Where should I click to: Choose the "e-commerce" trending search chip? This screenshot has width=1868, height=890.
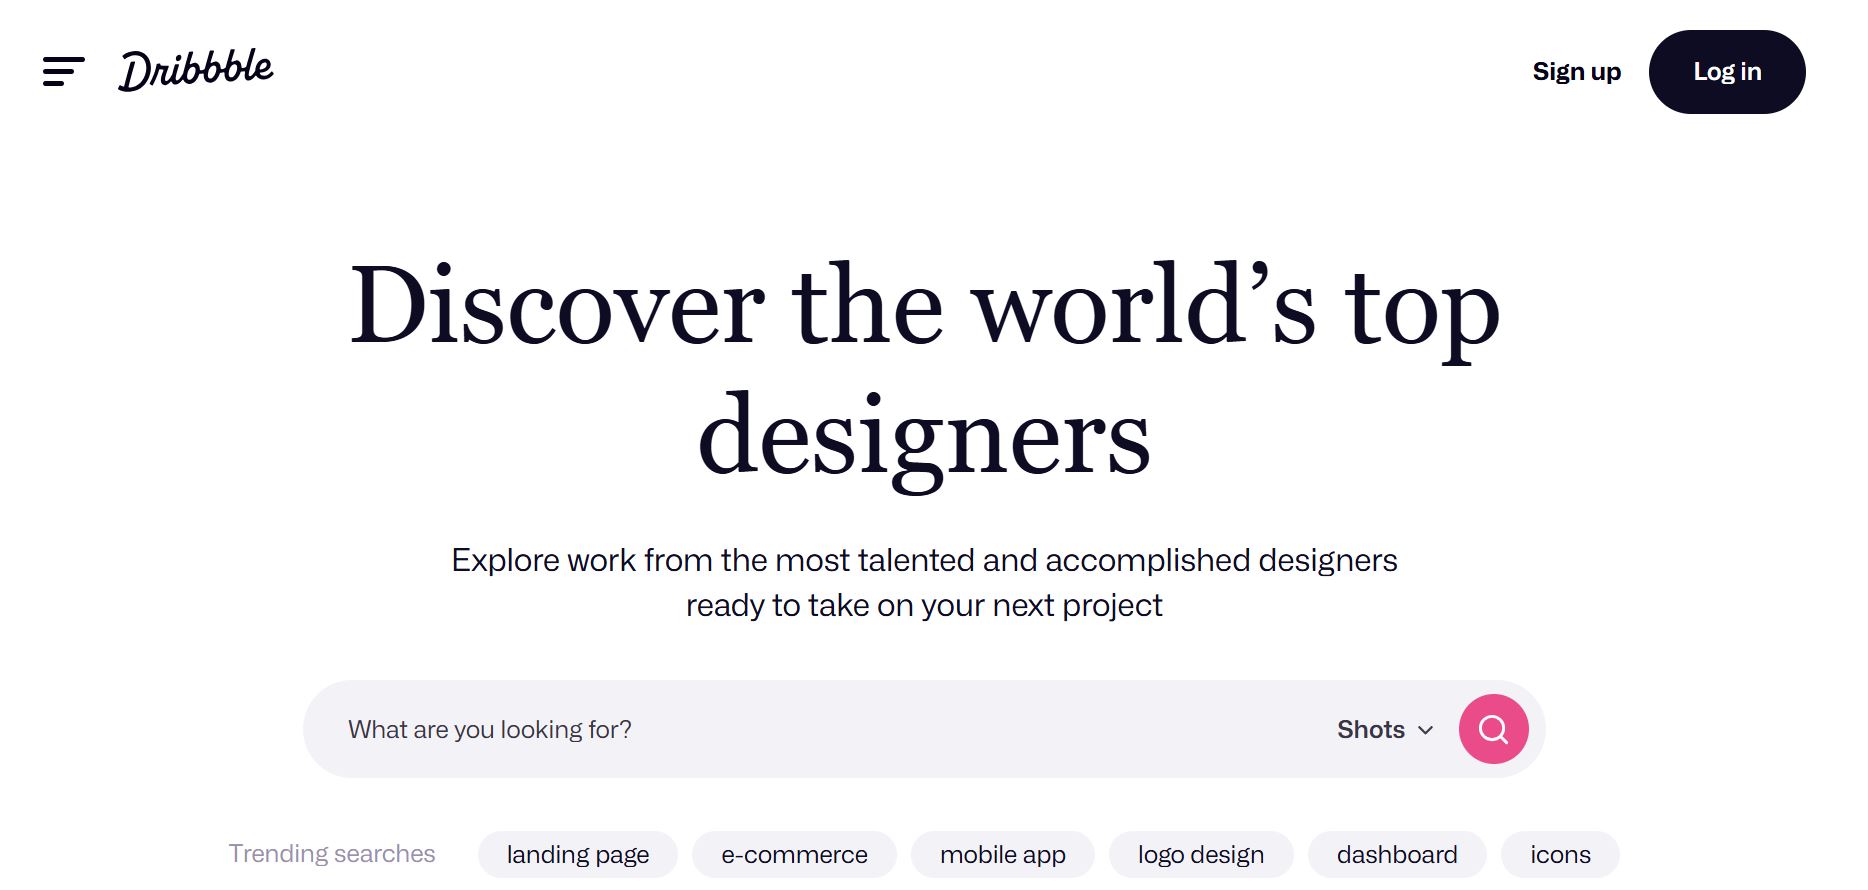[794, 855]
